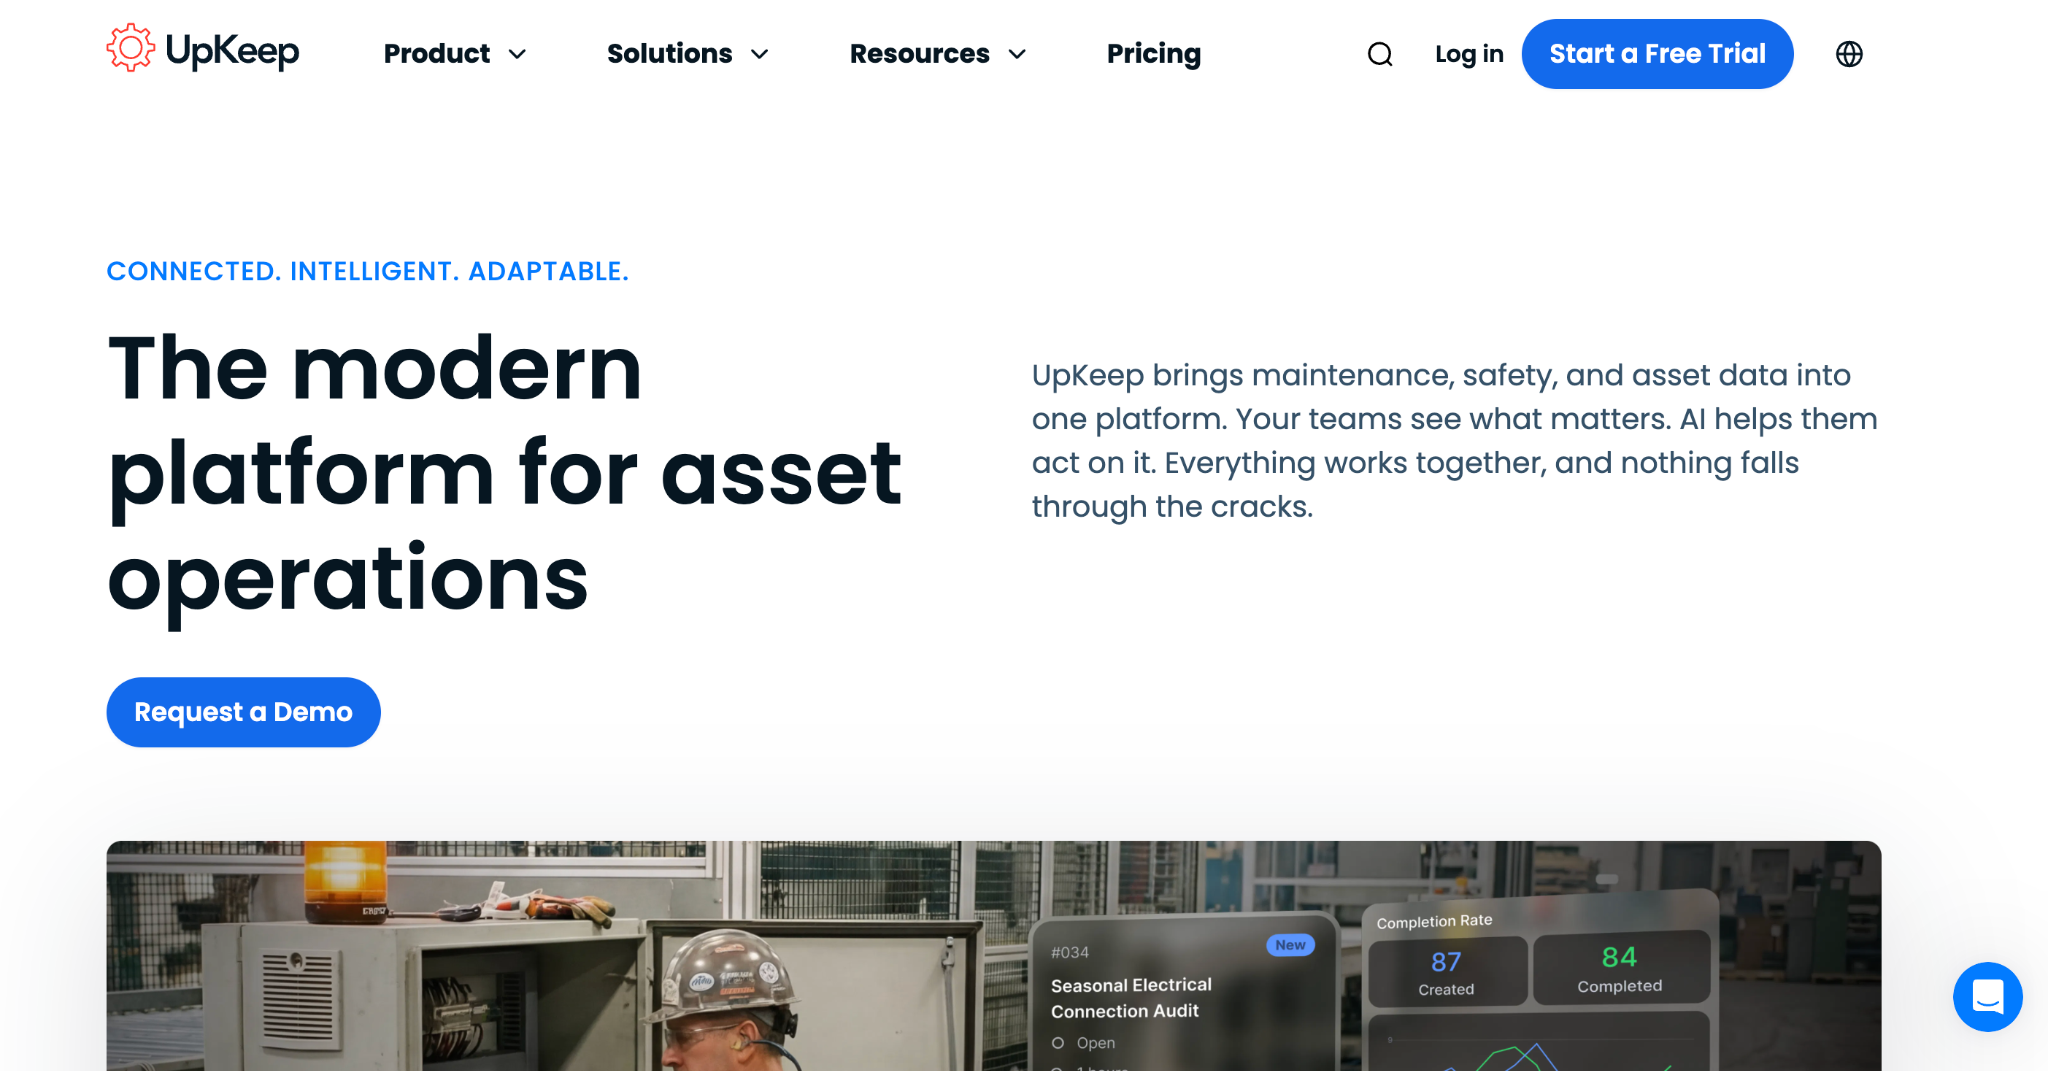Expand the Solutions menu chevron
2048x1071 pixels.
coord(760,55)
